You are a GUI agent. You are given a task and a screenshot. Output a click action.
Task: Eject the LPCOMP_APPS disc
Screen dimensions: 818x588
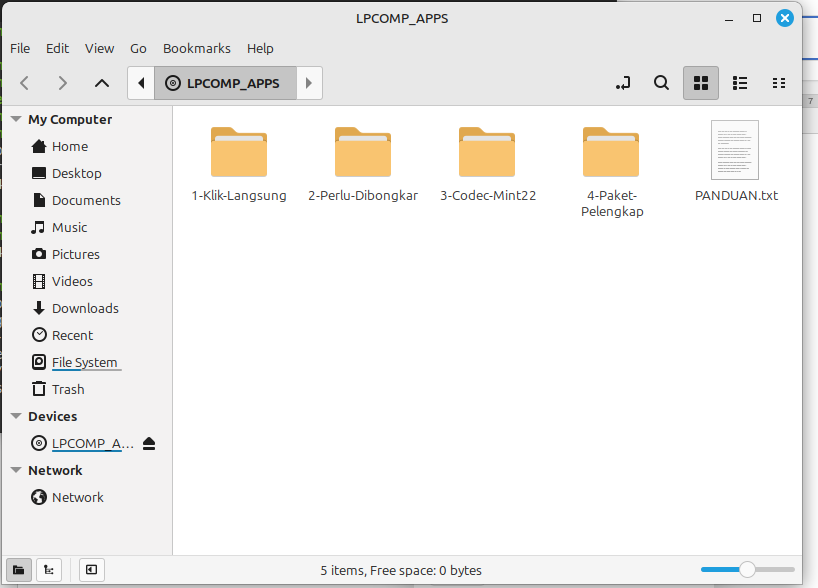click(149, 443)
